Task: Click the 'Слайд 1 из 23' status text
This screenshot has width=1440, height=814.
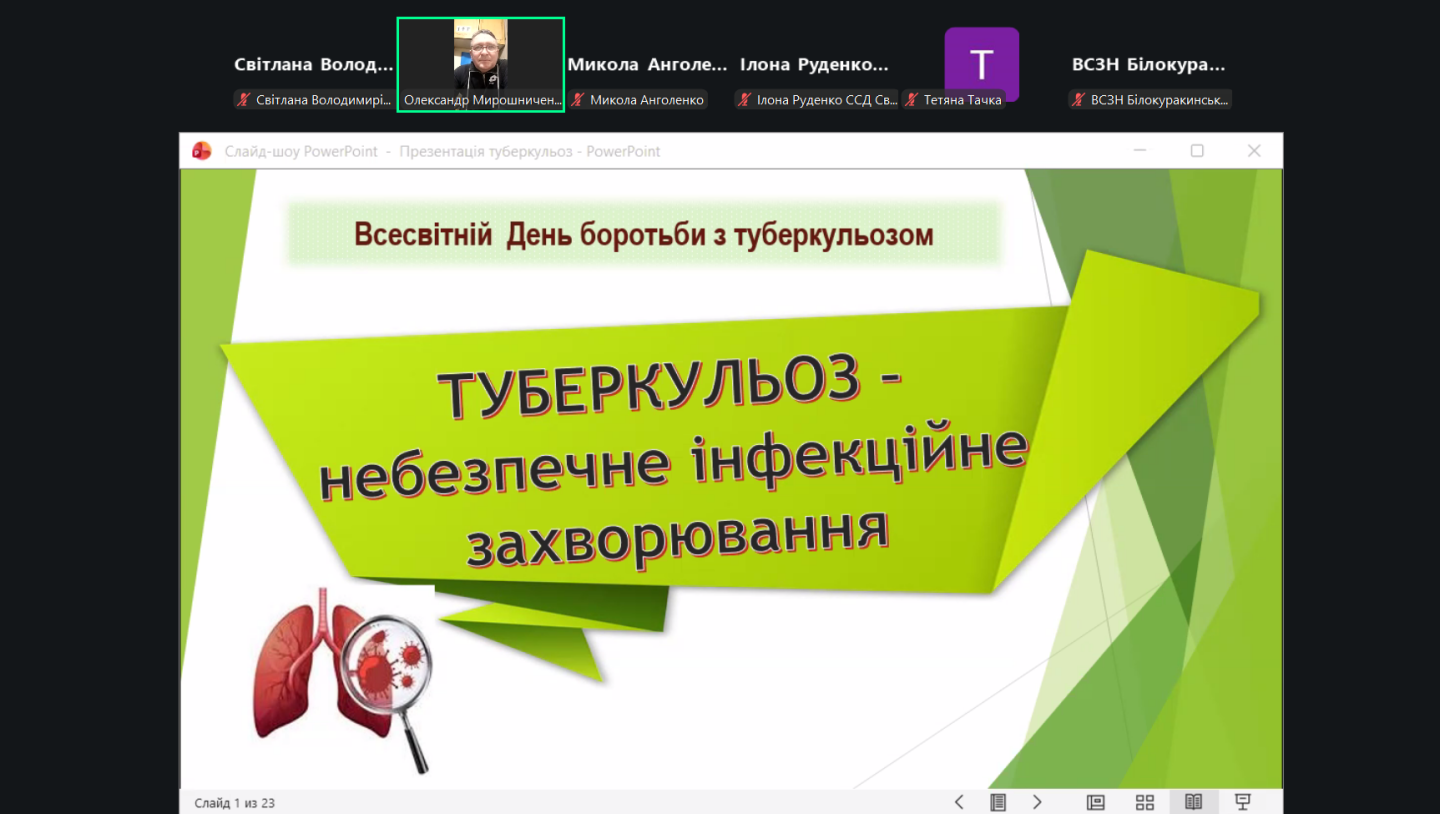Action: pos(235,803)
